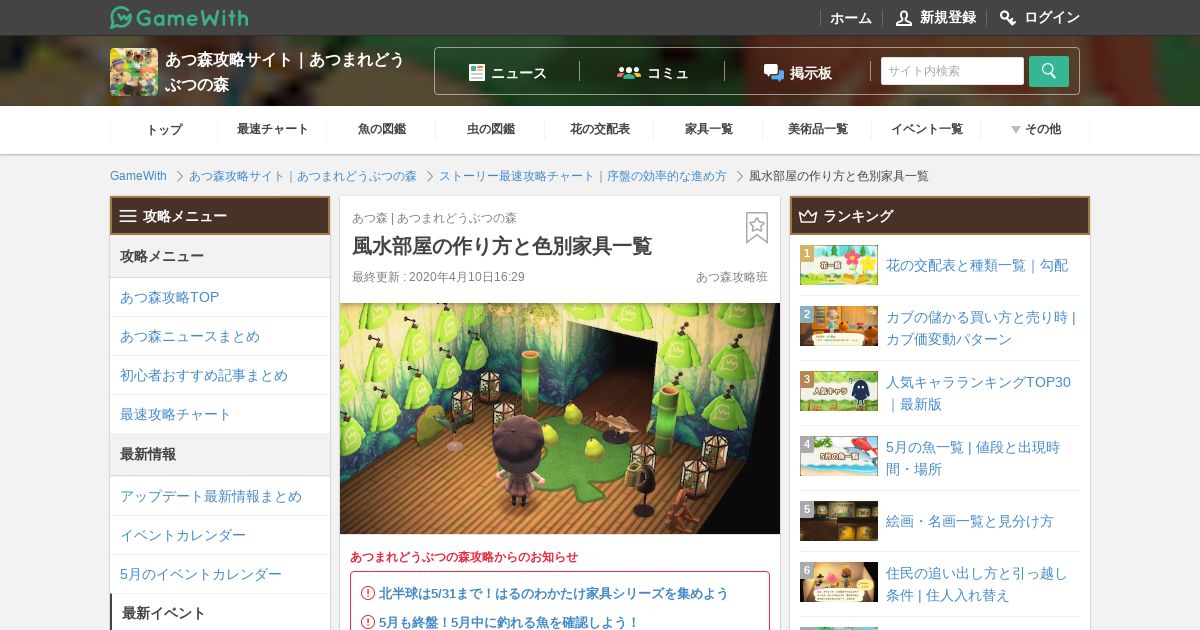1200x630 pixels.
Task: Select the 虫の図鑑 tab
Action: (x=490, y=129)
